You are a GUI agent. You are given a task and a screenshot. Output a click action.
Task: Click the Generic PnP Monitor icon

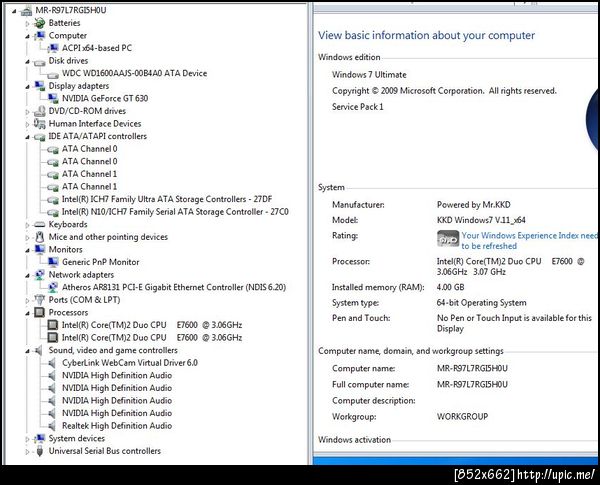click(53, 262)
